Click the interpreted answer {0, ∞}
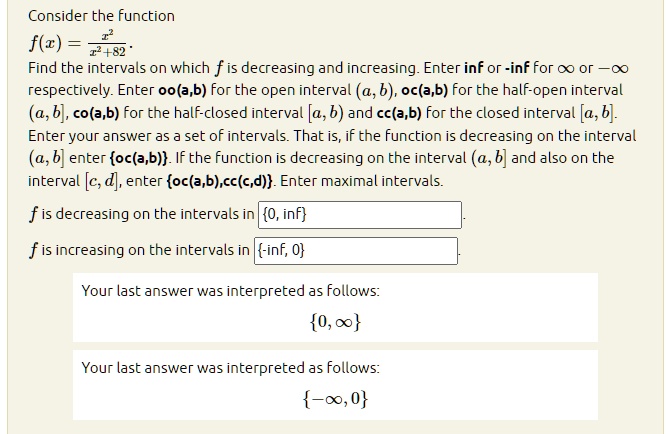 (x=335, y=322)
